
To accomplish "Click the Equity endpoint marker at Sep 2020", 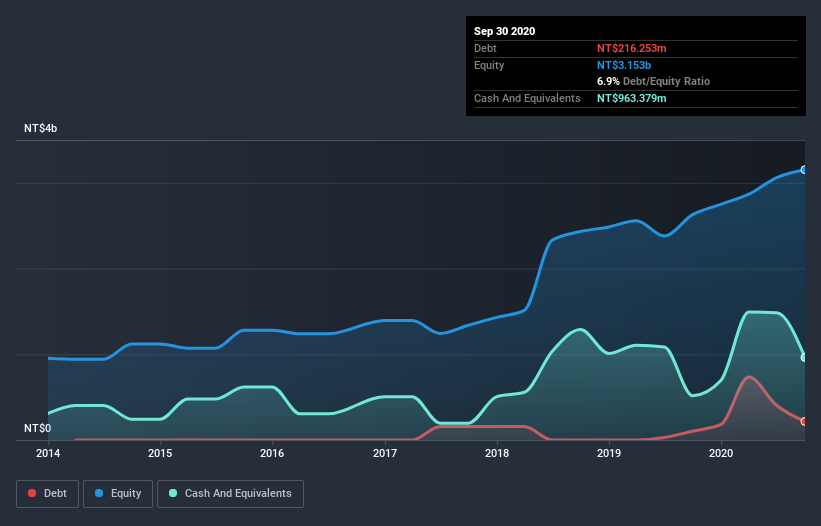I will (x=804, y=170).
